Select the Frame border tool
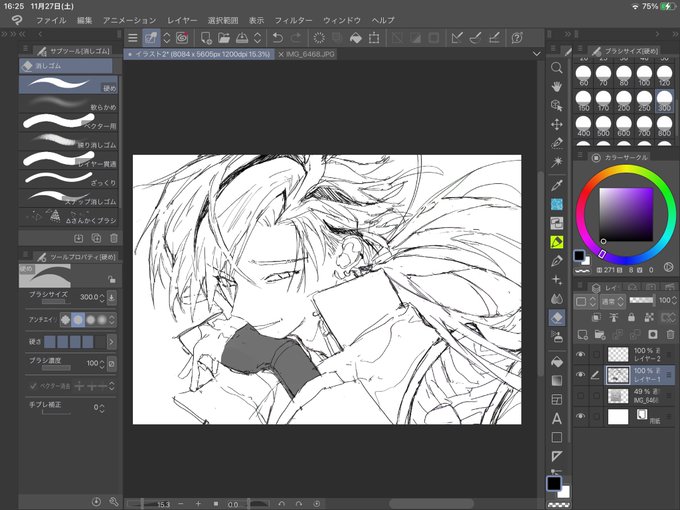Screen dimensions: 680x510 click(x=556, y=399)
